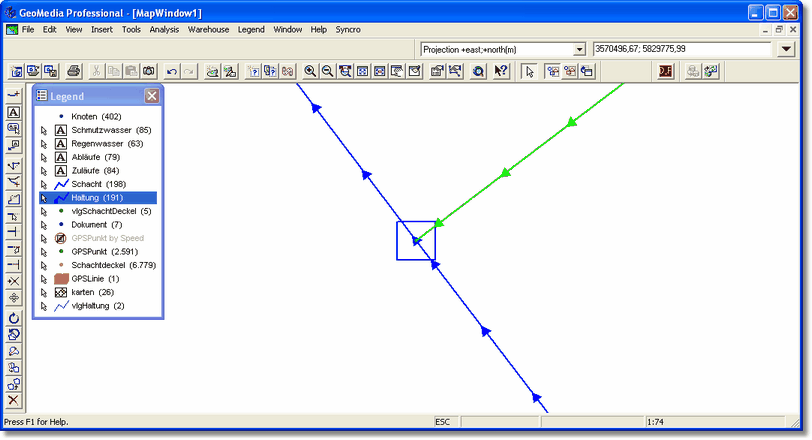Toggle locatability arrow for Regenwasser layer
This screenshot has width=812, height=440.
point(44,144)
